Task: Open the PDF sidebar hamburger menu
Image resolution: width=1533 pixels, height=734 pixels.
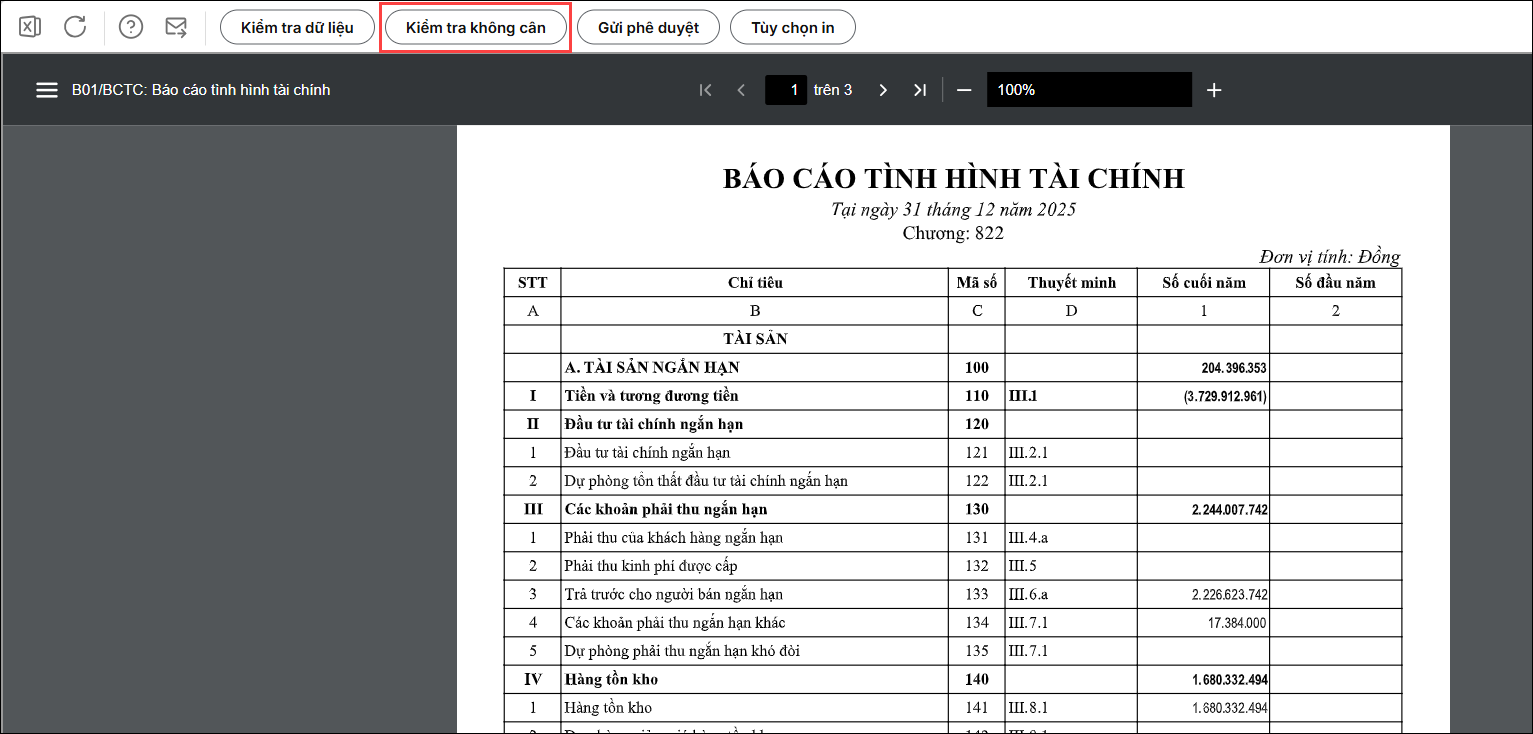Action: point(47,90)
